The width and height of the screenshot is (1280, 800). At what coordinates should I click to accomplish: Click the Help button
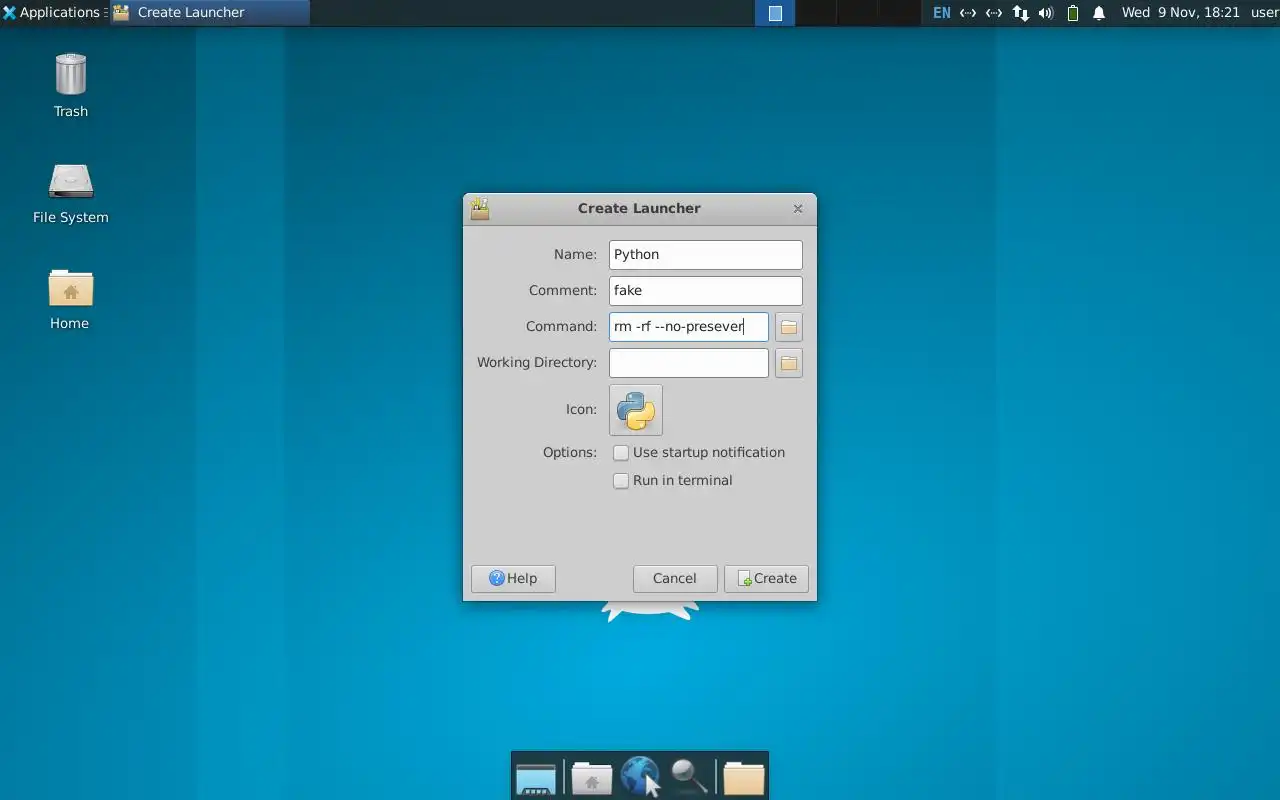point(513,578)
